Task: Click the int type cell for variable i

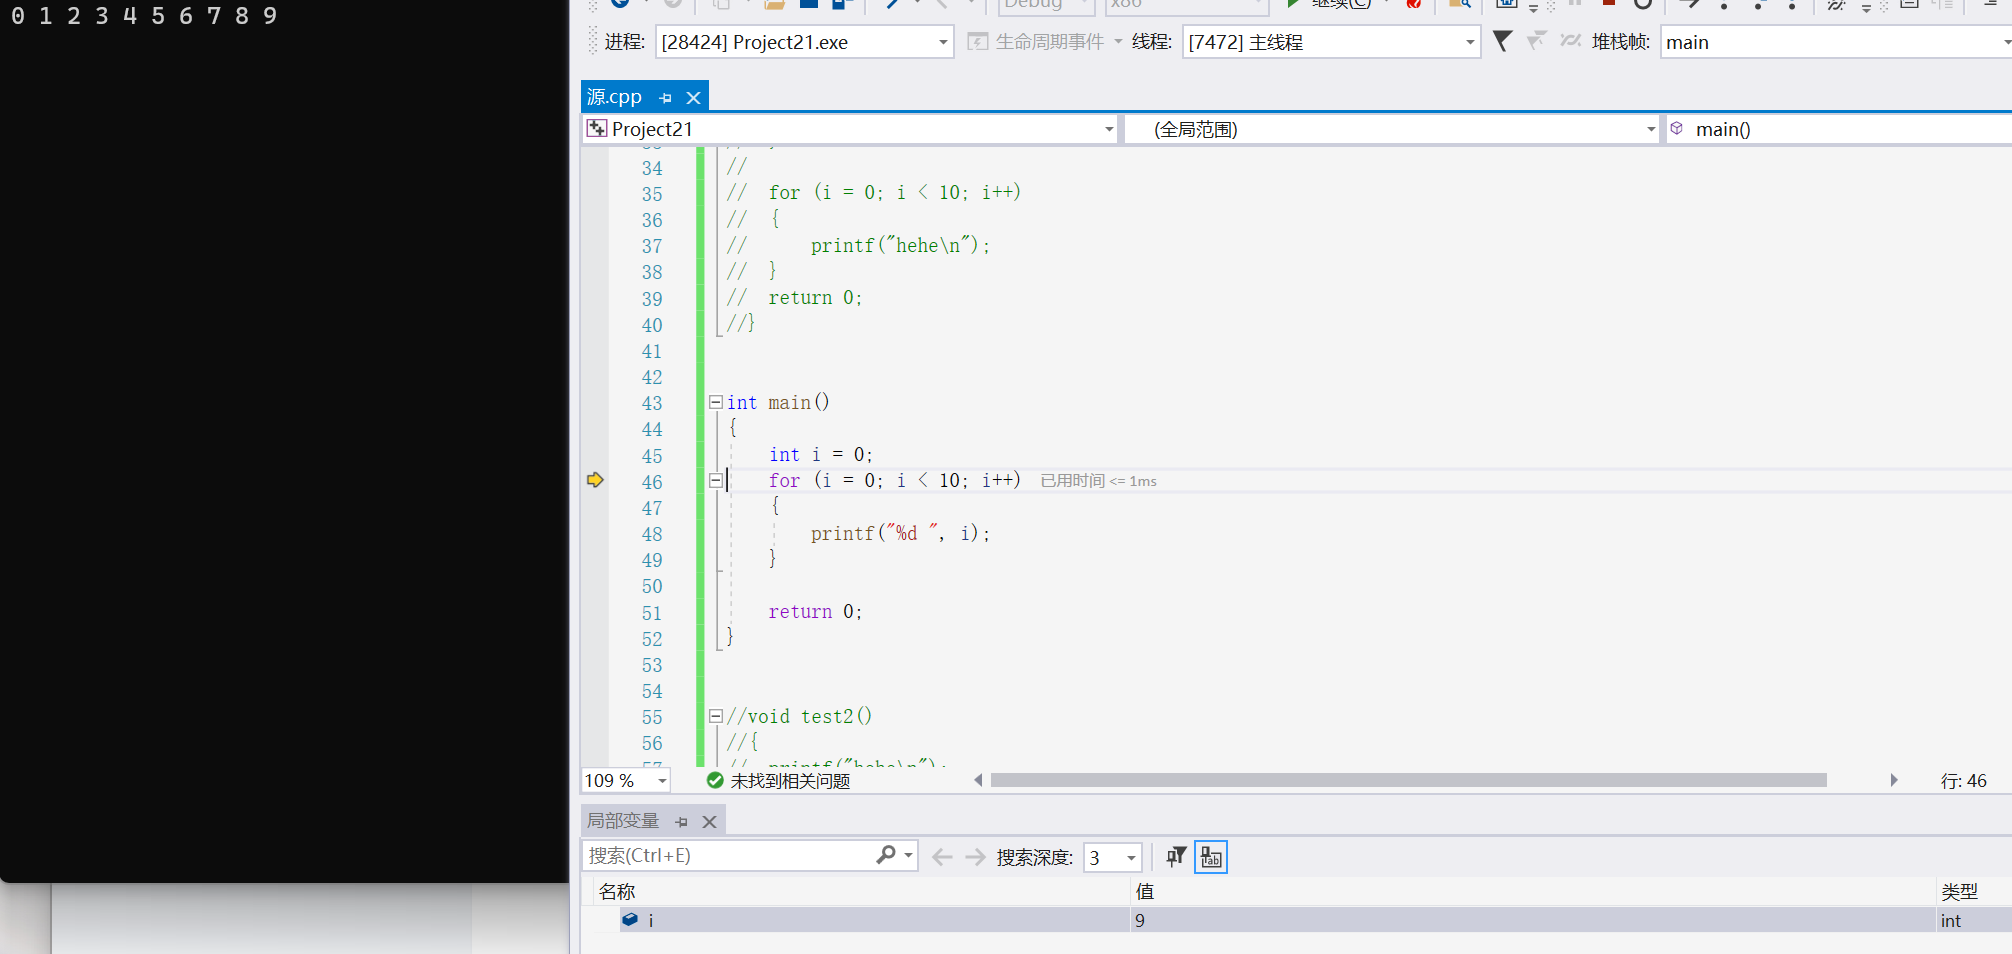Action: [x=1974, y=920]
